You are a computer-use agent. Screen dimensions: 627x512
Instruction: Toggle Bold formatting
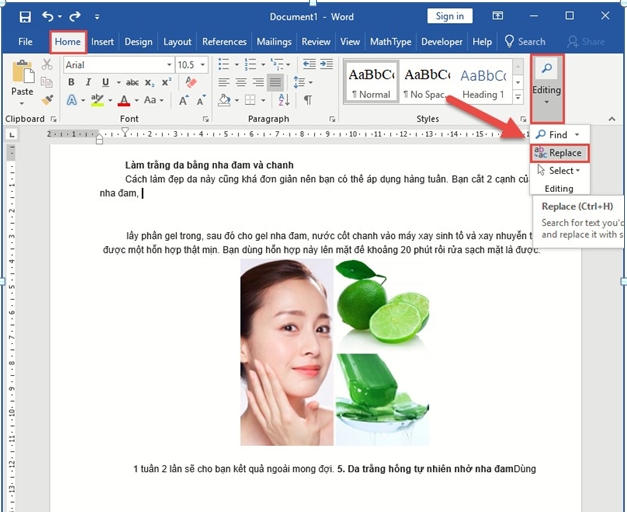(72, 82)
